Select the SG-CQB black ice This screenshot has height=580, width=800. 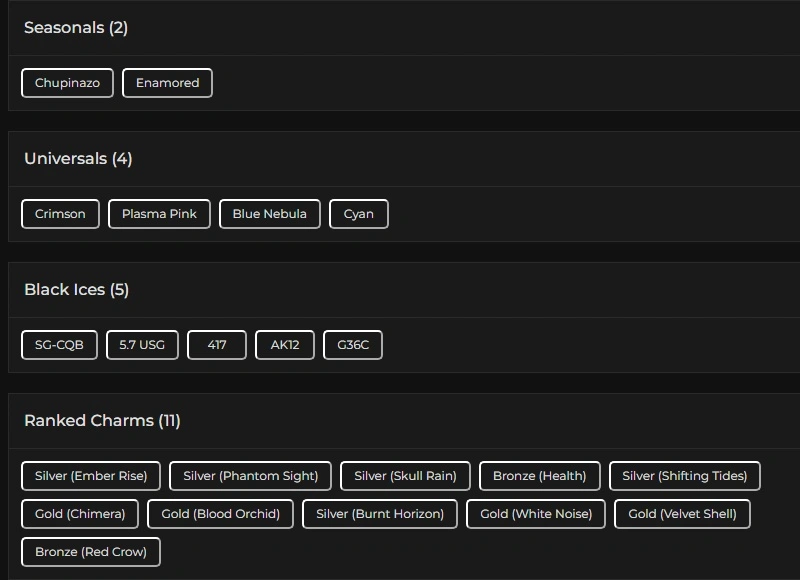click(59, 345)
